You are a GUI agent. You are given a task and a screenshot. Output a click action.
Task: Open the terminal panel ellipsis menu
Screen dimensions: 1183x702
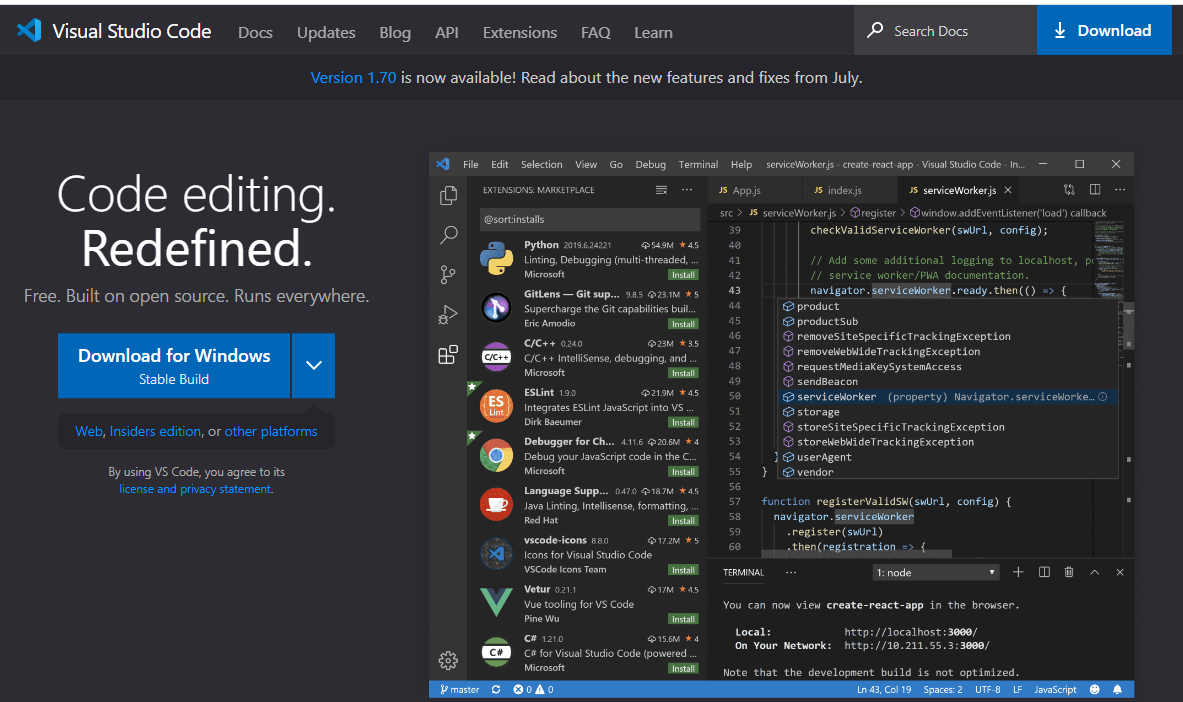click(791, 572)
